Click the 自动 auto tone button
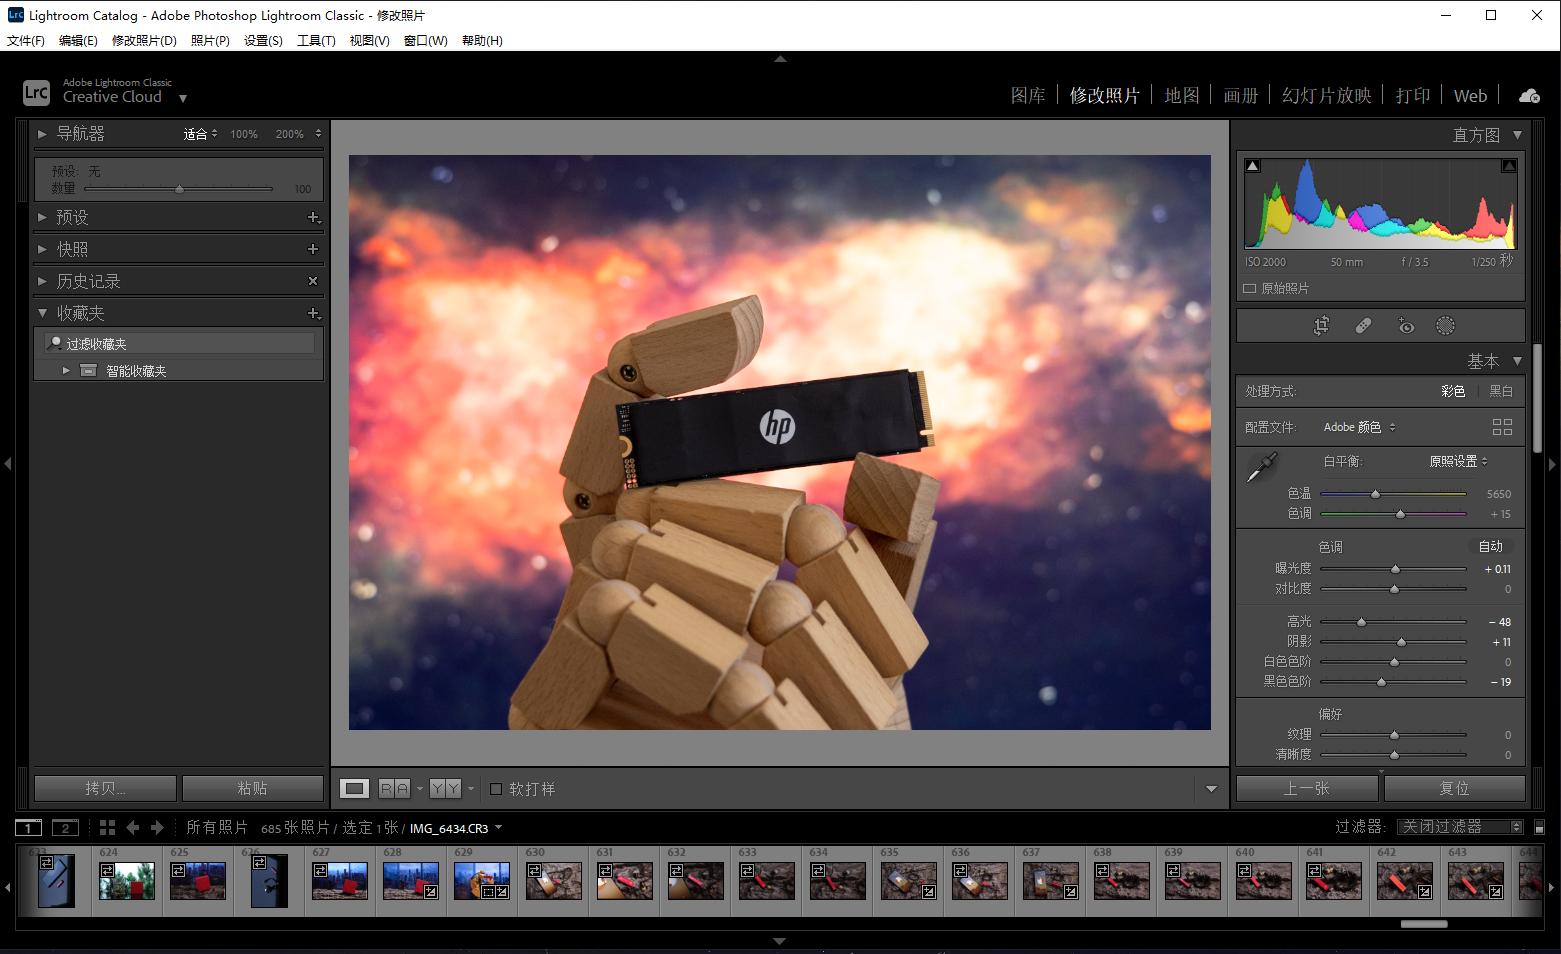1561x954 pixels. 1491,546
